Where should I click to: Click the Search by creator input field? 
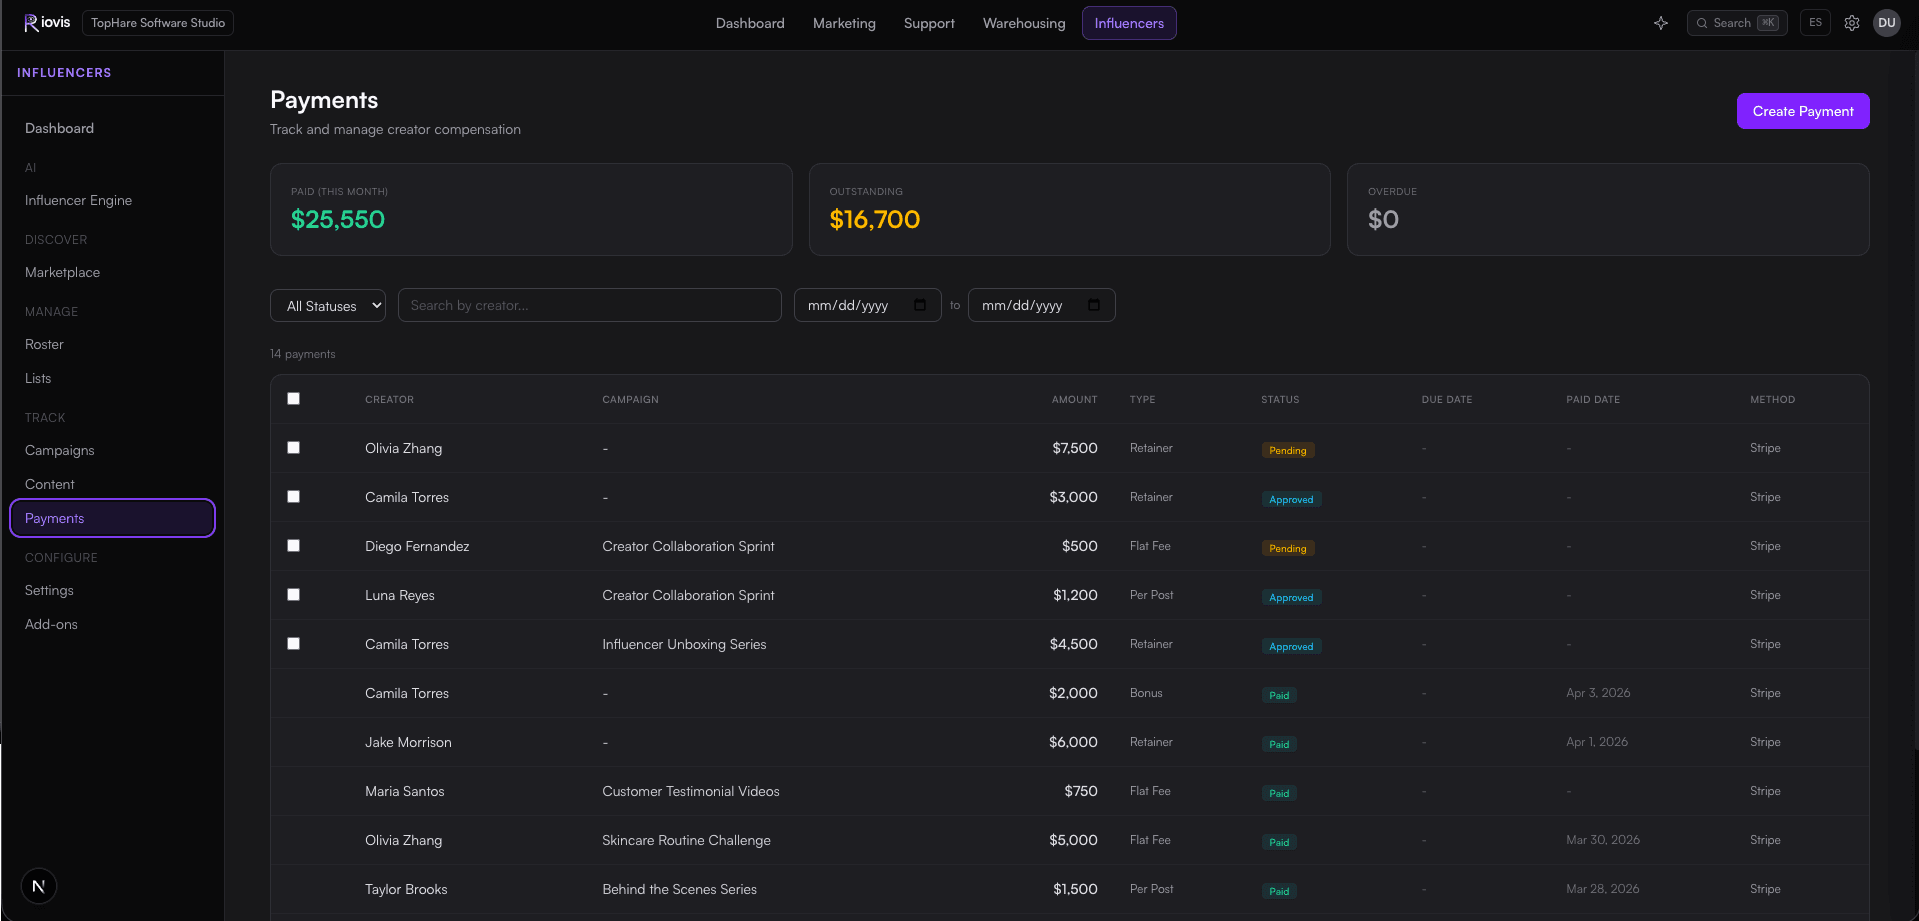coord(589,305)
